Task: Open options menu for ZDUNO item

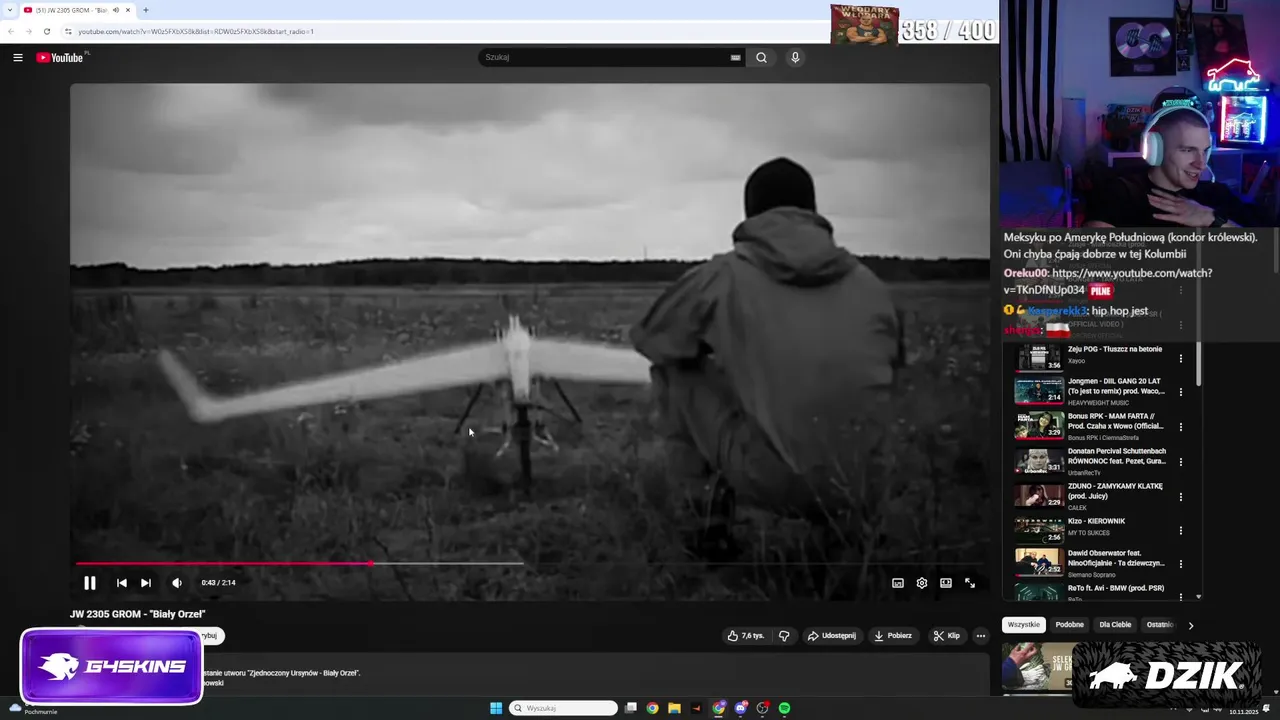Action: (1181, 497)
